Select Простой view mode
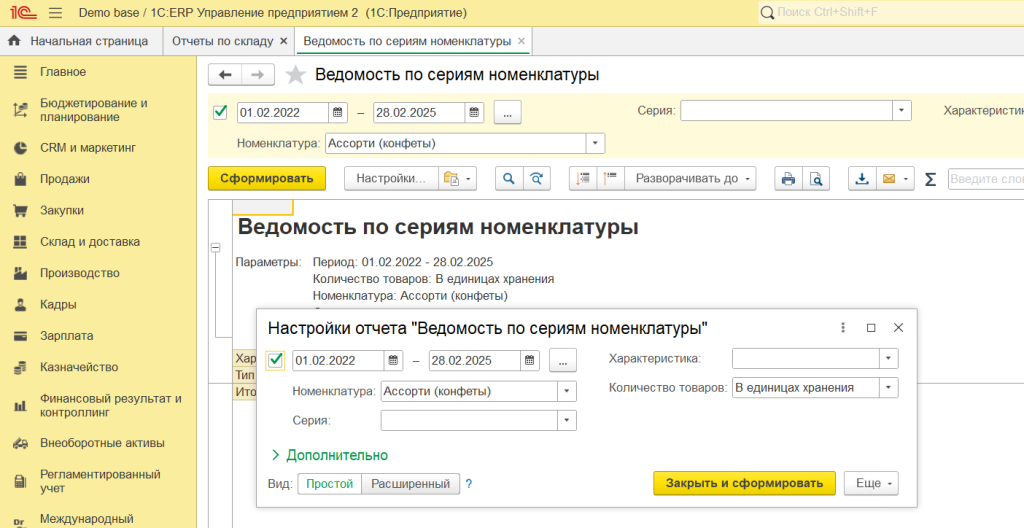 coord(329,484)
